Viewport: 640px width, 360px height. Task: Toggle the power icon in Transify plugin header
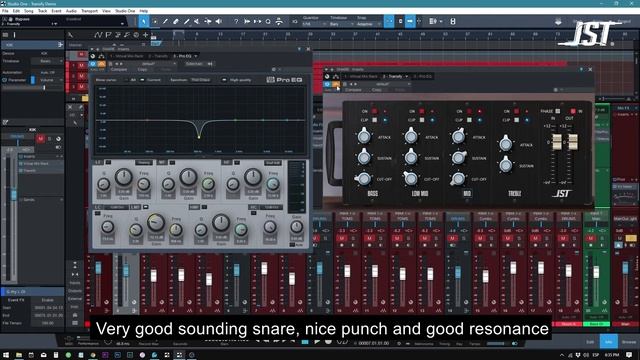(x=327, y=84)
